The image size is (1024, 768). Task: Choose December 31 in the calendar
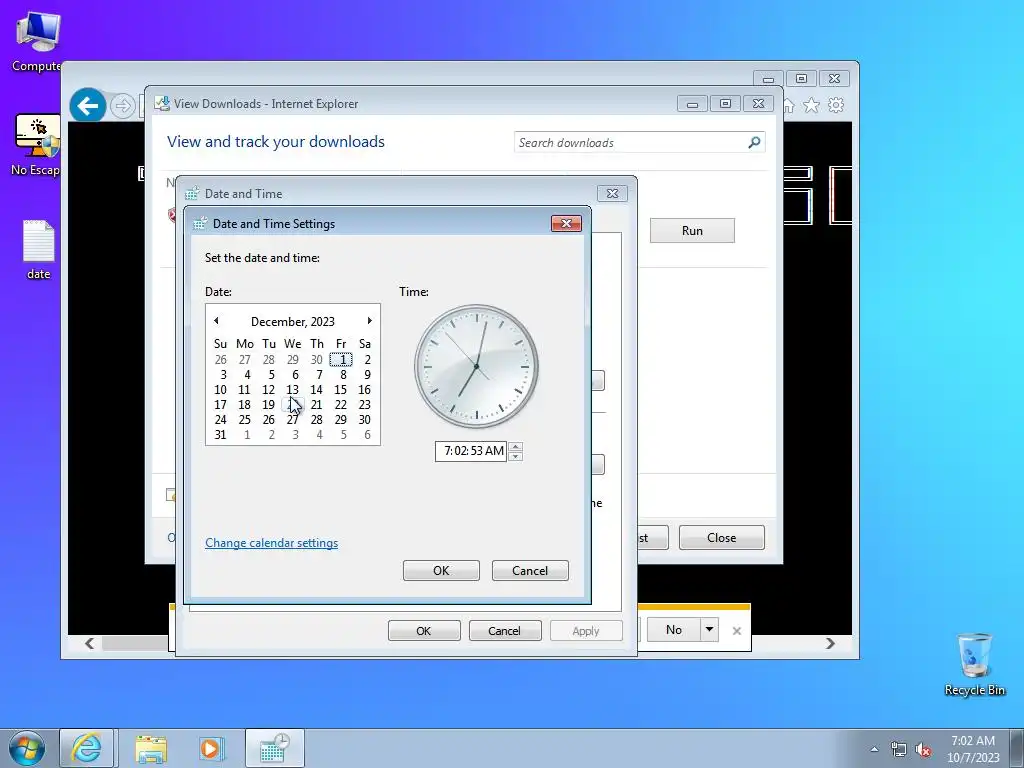click(221, 435)
